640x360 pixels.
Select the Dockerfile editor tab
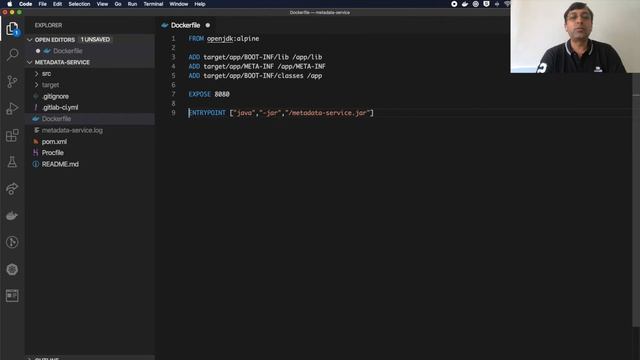click(186, 25)
